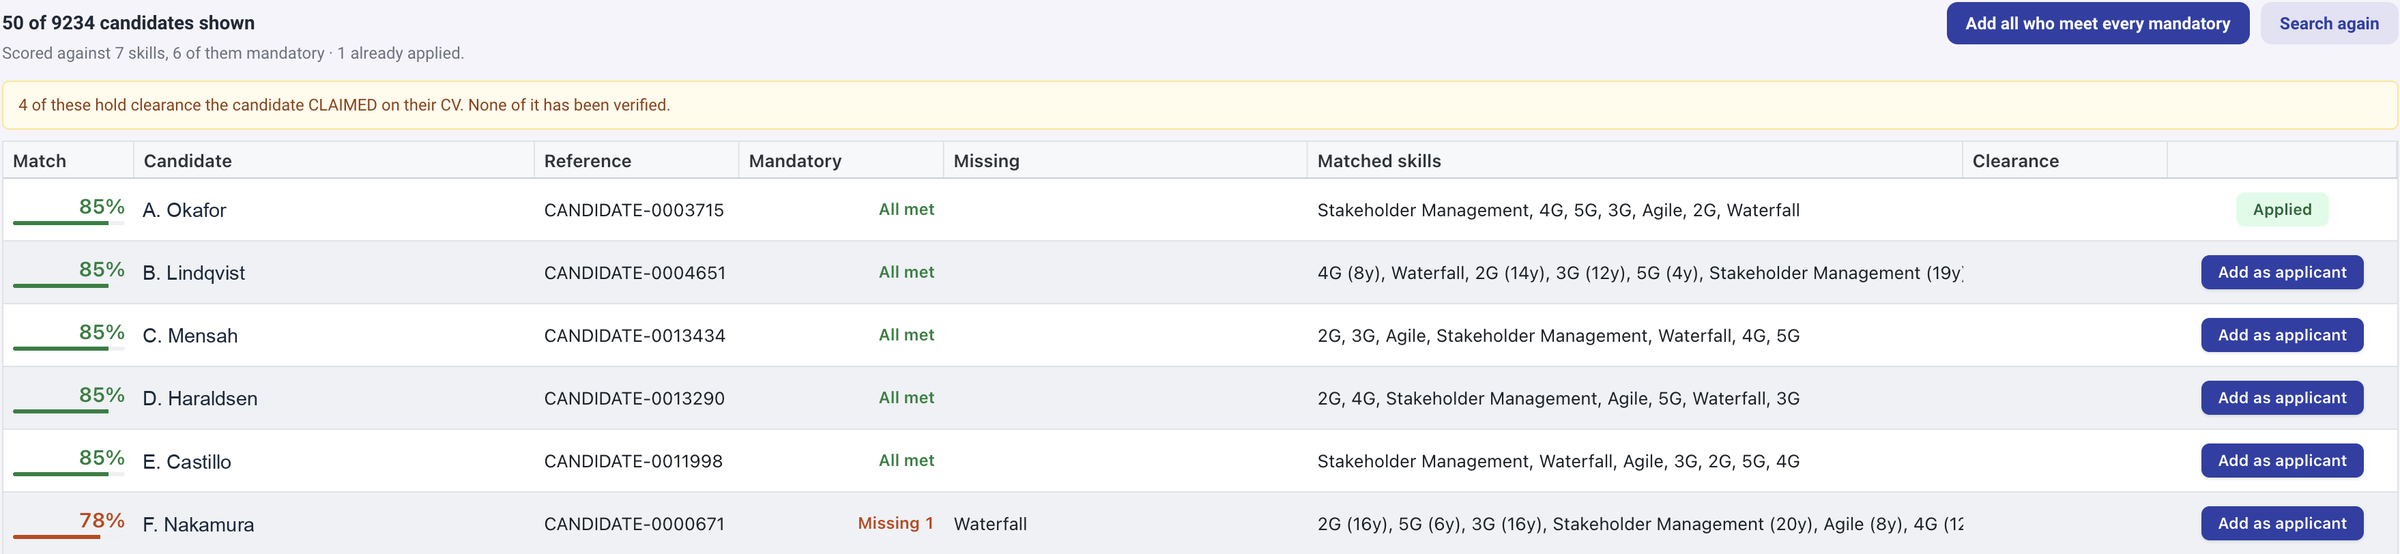This screenshot has width=2400, height=554.
Task: Select candidate name F. Nakamura
Action: pos(198,524)
